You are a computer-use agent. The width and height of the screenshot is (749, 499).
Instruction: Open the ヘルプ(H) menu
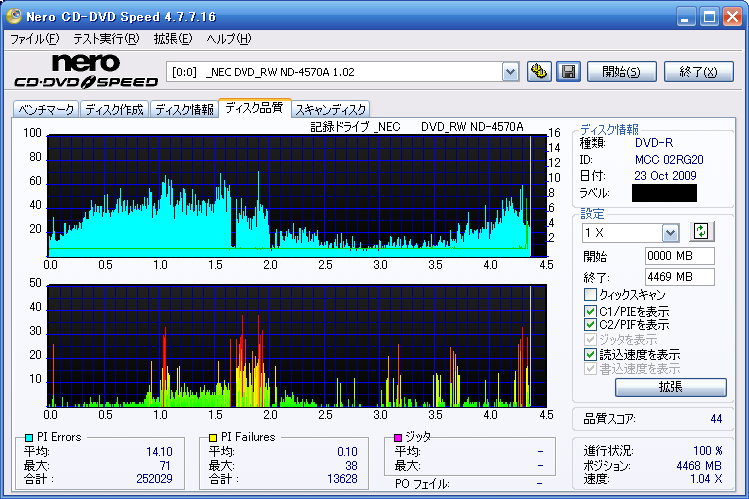[229, 39]
